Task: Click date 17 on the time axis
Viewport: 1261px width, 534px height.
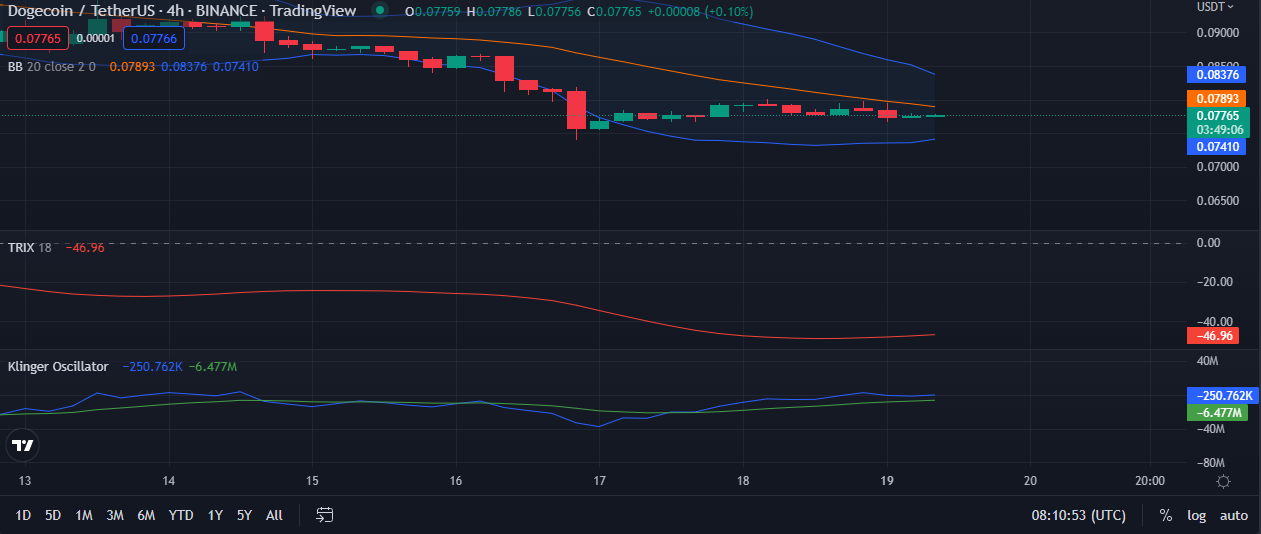Action: [x=599, y=481]
